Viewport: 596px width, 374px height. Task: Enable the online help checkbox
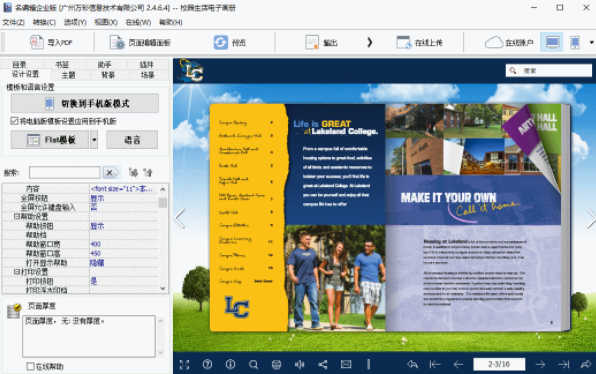(30, 366)
